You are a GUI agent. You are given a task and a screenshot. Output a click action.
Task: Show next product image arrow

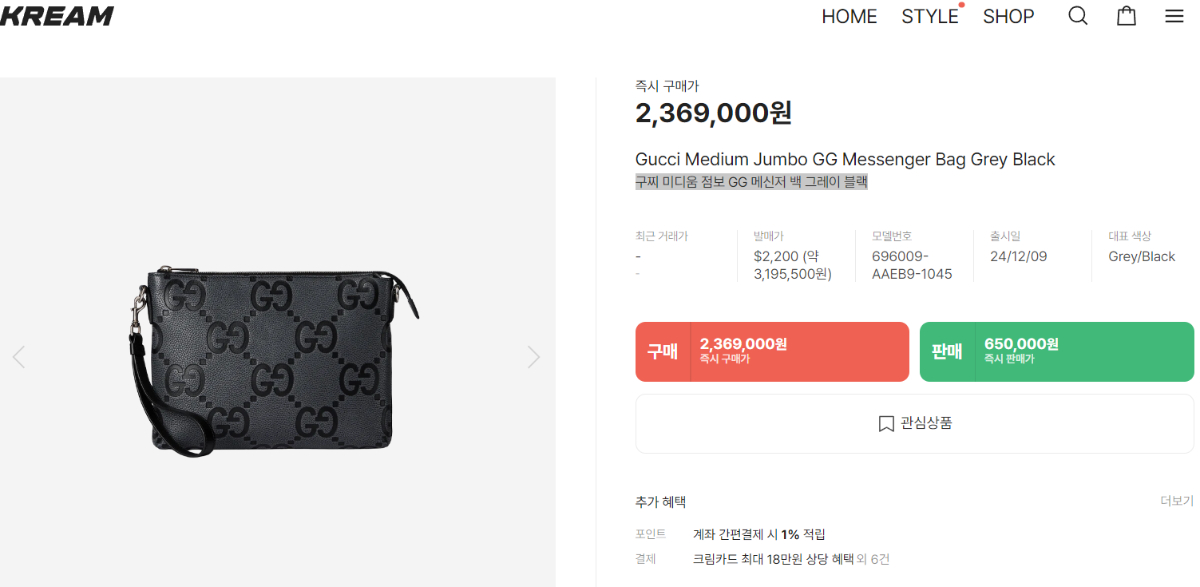(534, 357)
